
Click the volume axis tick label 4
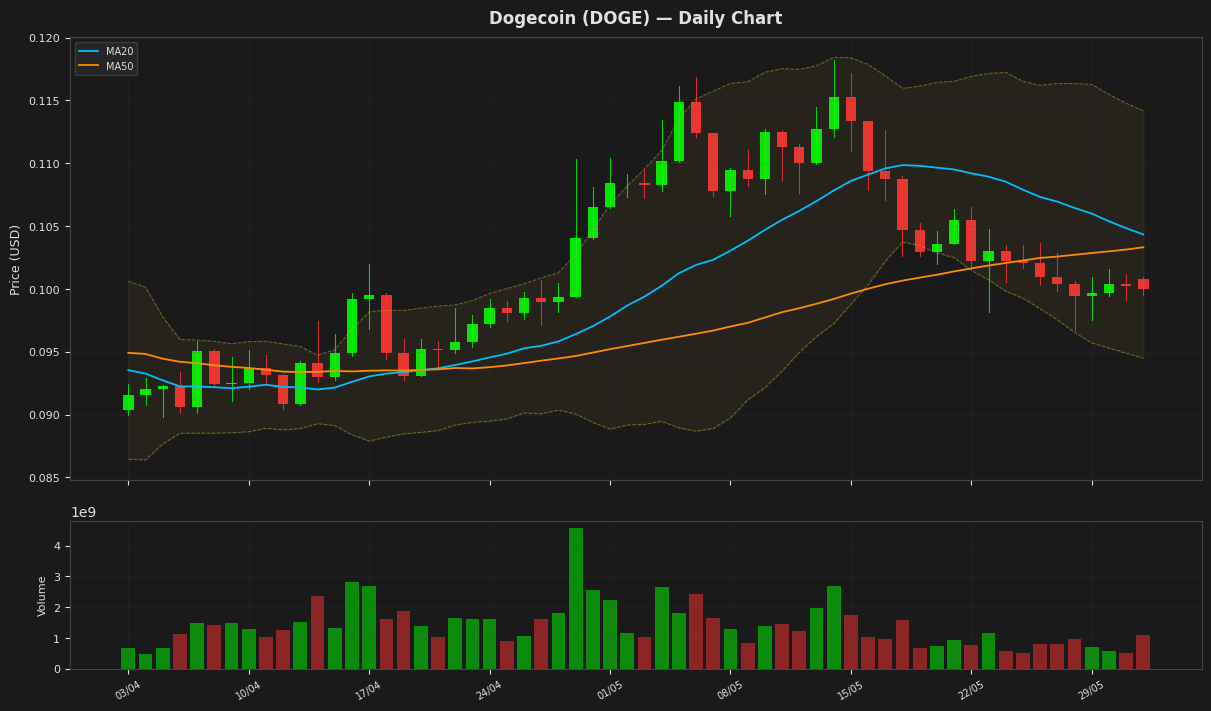pos(58,546)
